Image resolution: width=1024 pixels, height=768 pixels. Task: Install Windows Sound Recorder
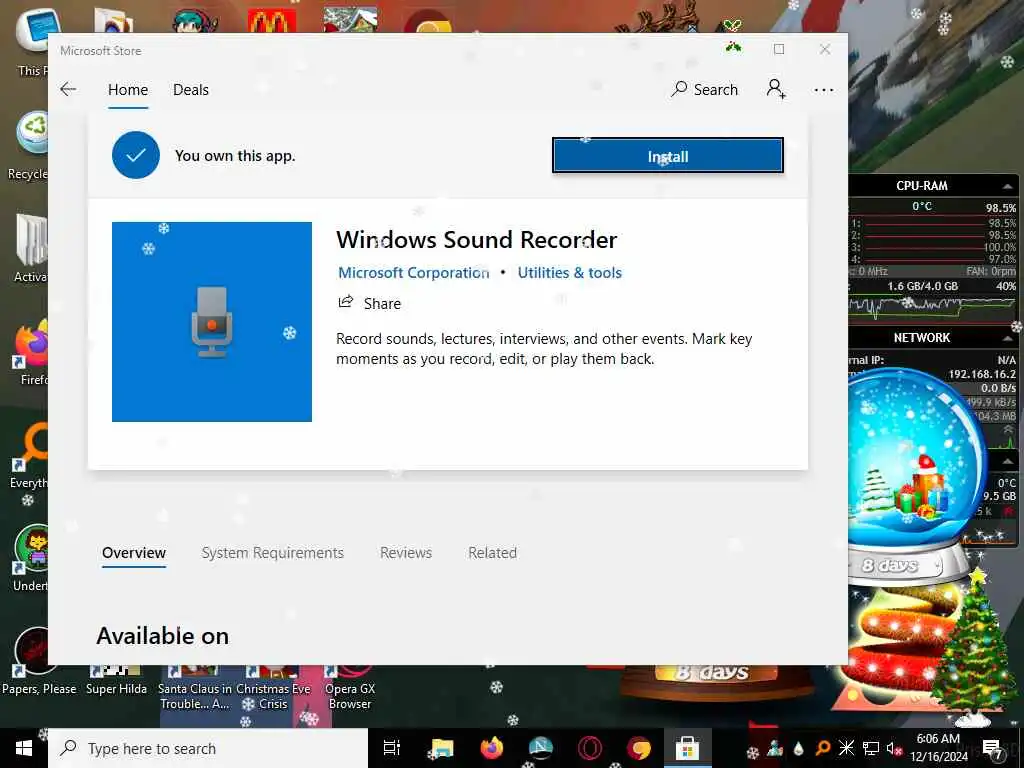click(x=667, y=156)
